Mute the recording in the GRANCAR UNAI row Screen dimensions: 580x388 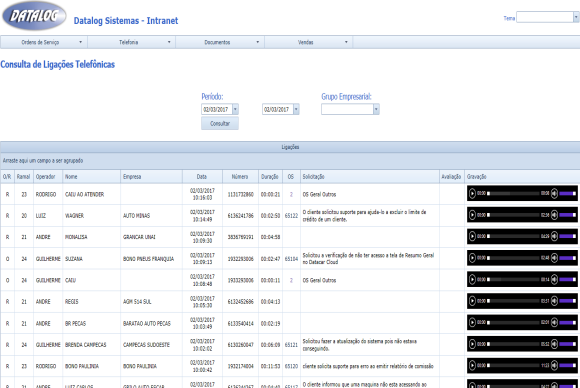[x=554, y=236]
